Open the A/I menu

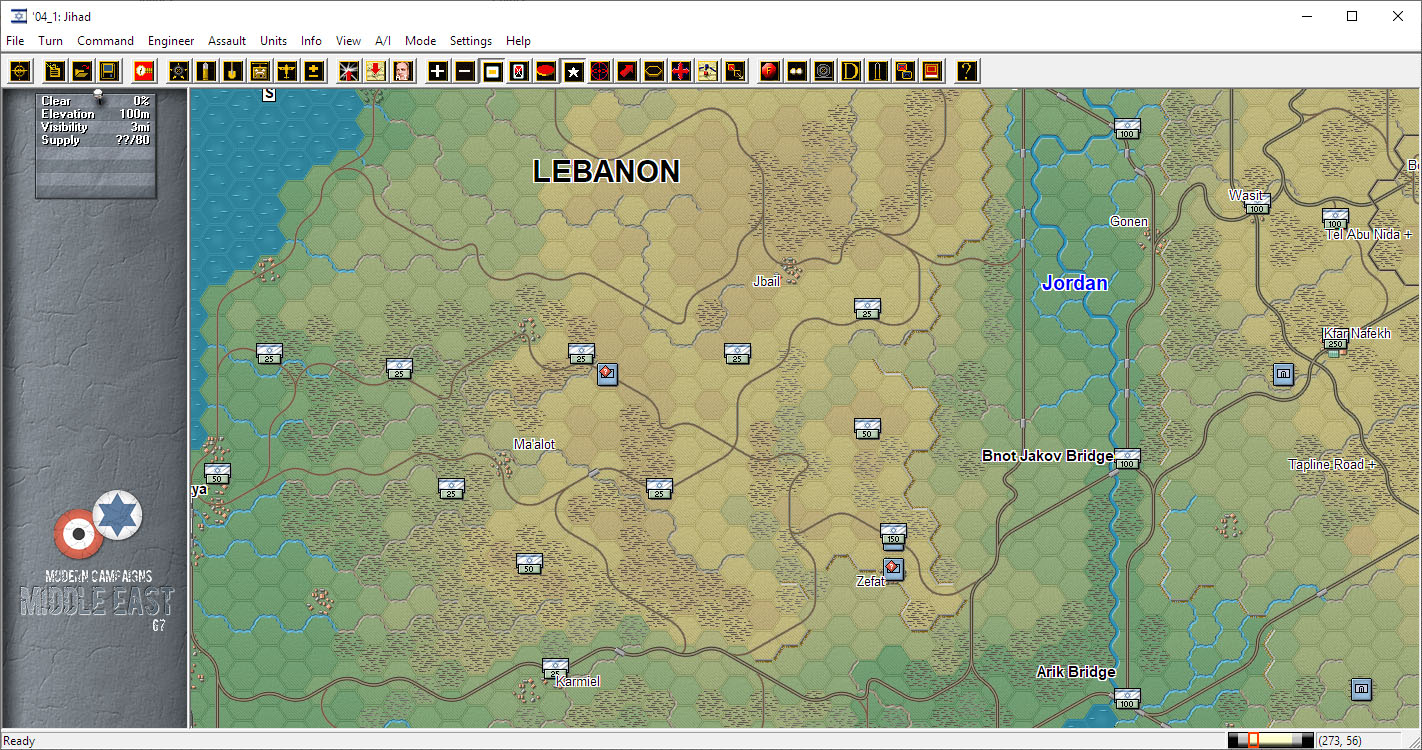click(x=383, y=41)
